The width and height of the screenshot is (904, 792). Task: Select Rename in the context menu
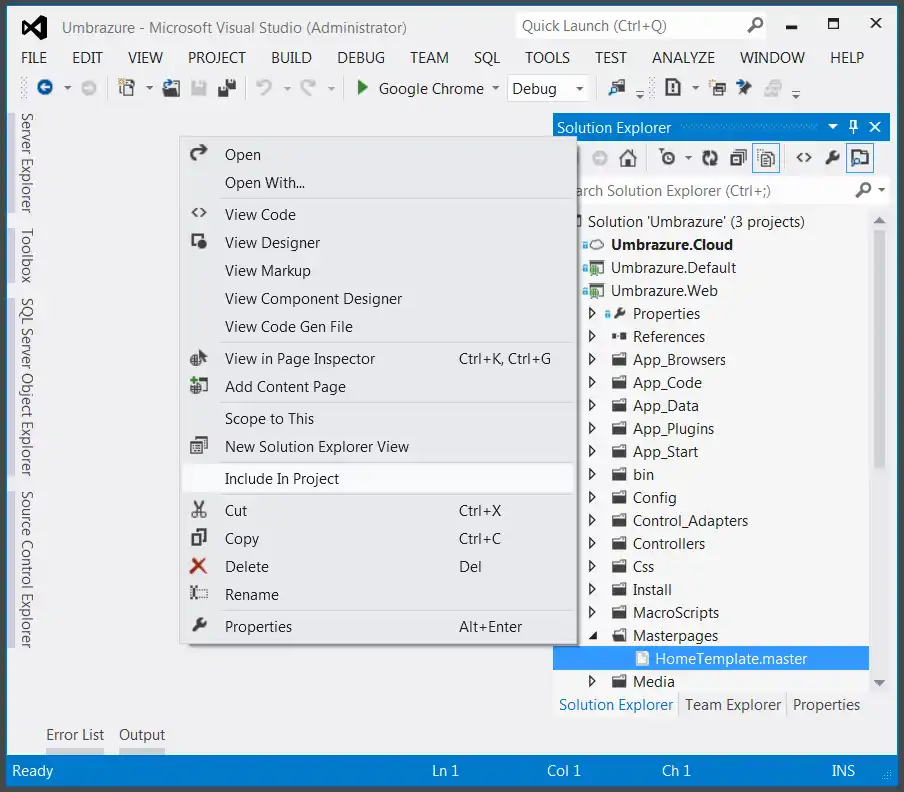pos(378,594)
